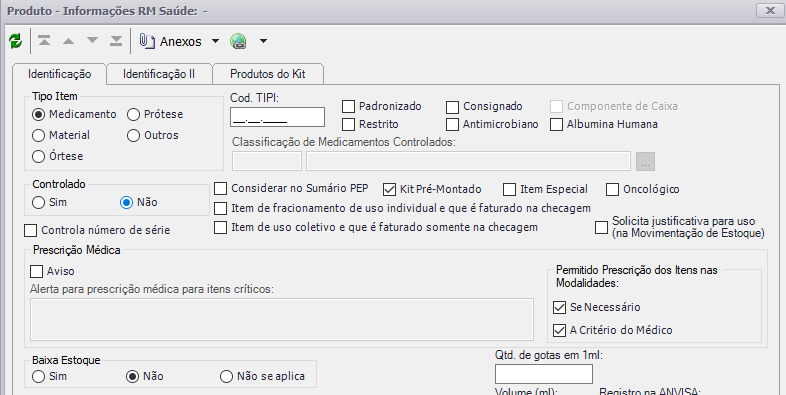Close the Produto window
Image resolution: width=786 pixels, height=395 pixels.
[x=769, y=10]
